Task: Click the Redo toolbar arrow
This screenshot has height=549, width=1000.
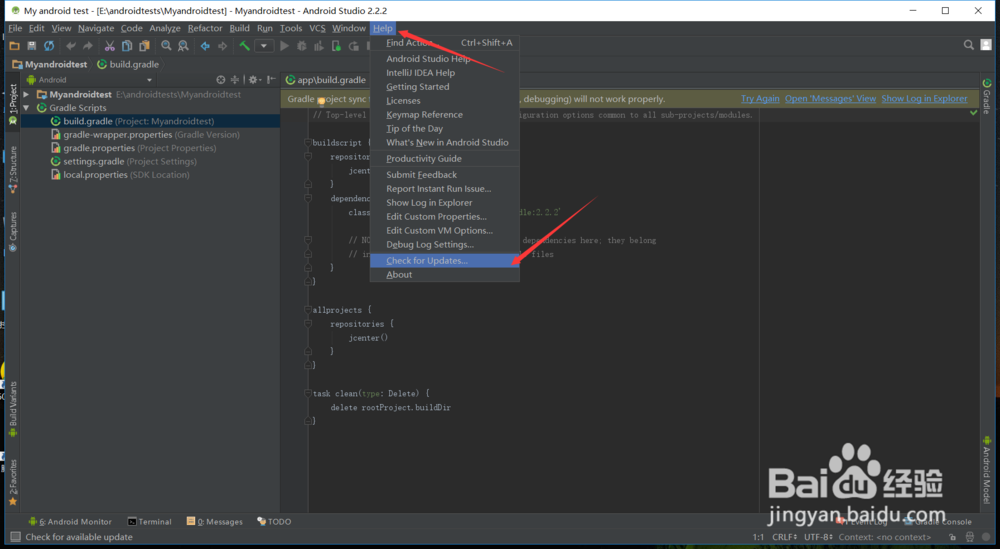Action: tap(88, 46)
